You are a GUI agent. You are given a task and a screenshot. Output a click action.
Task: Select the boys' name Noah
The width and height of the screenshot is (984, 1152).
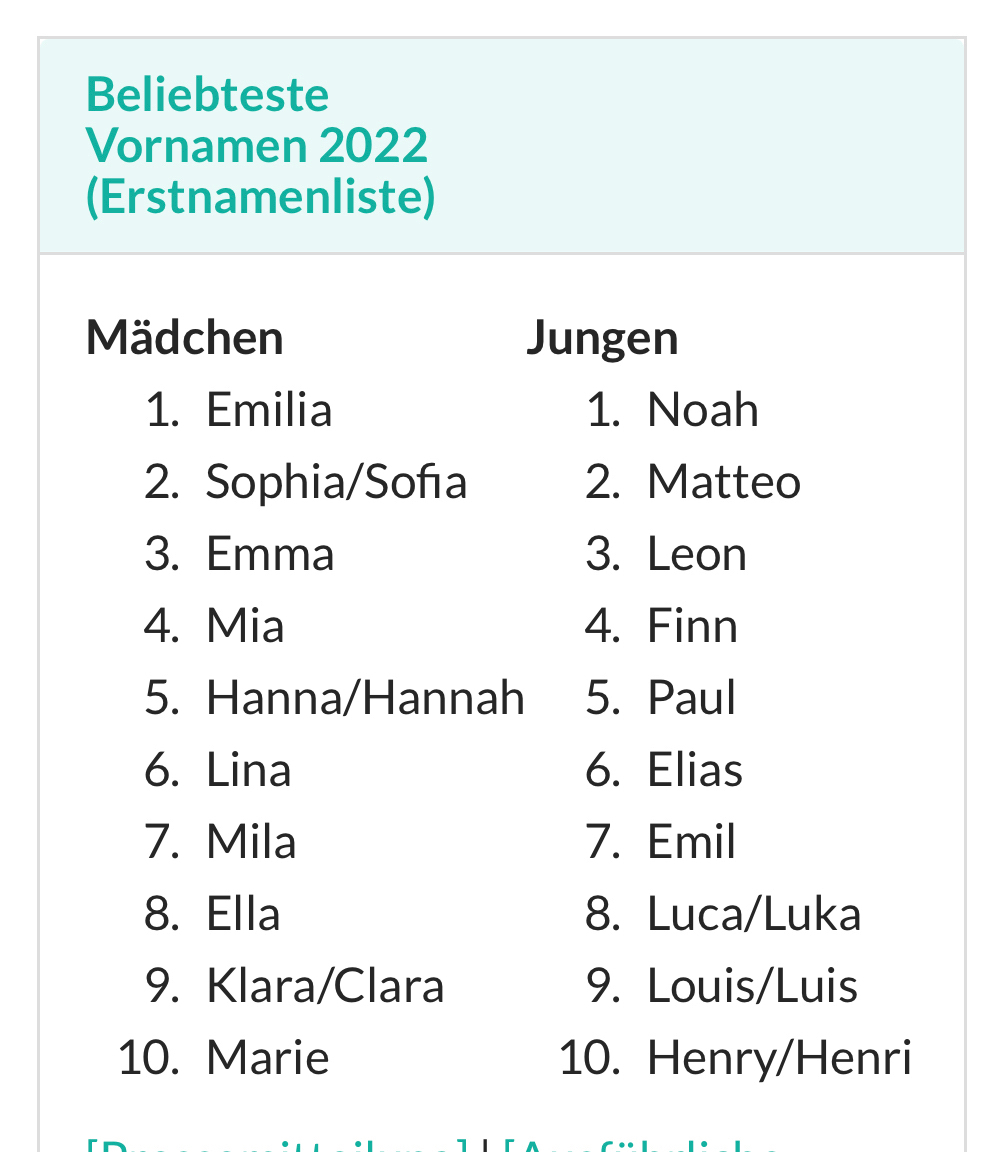point(703,410)
